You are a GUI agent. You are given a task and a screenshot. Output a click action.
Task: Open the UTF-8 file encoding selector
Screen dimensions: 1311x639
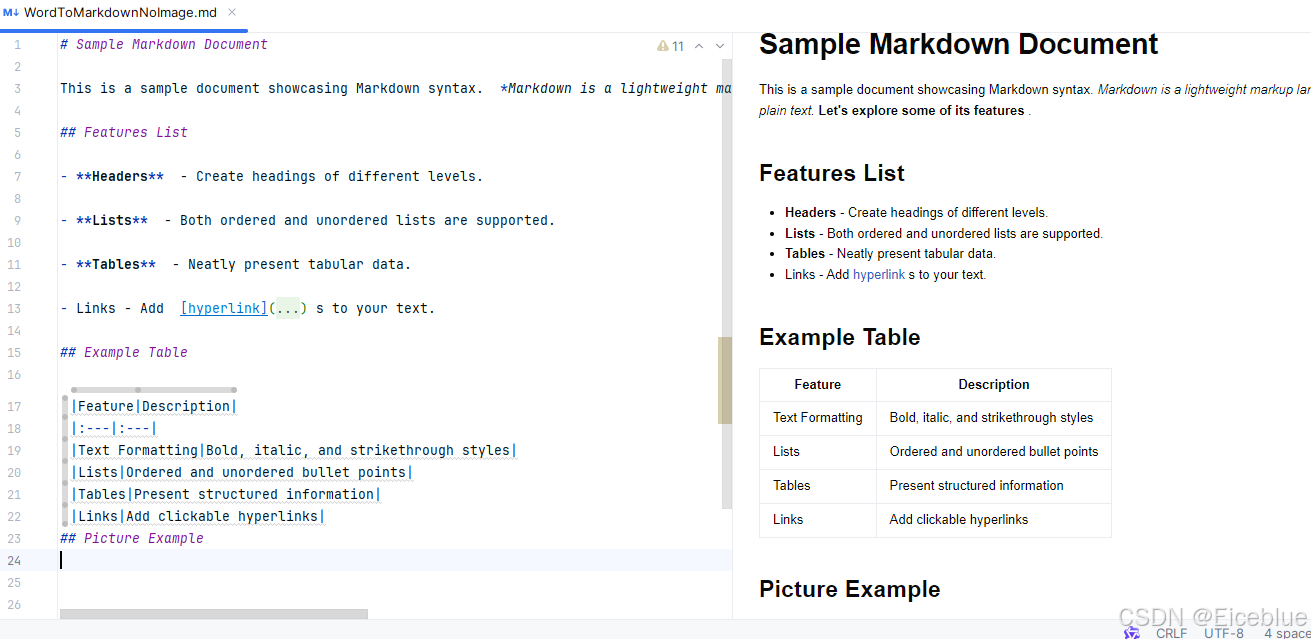[x=1224, y=633]
